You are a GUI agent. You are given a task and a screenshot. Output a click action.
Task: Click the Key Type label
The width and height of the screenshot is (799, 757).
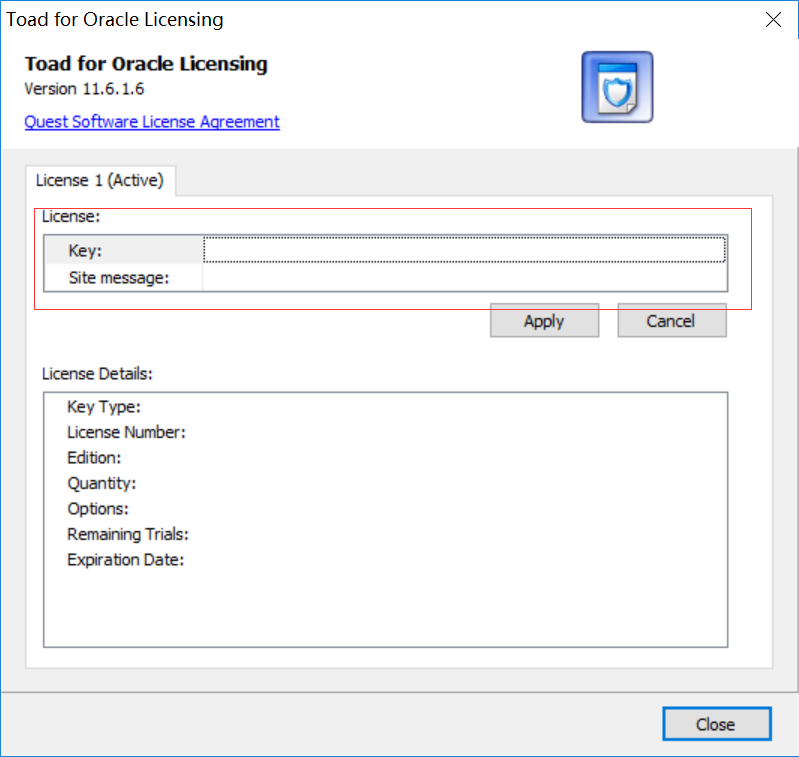click(x=103, y=407)
